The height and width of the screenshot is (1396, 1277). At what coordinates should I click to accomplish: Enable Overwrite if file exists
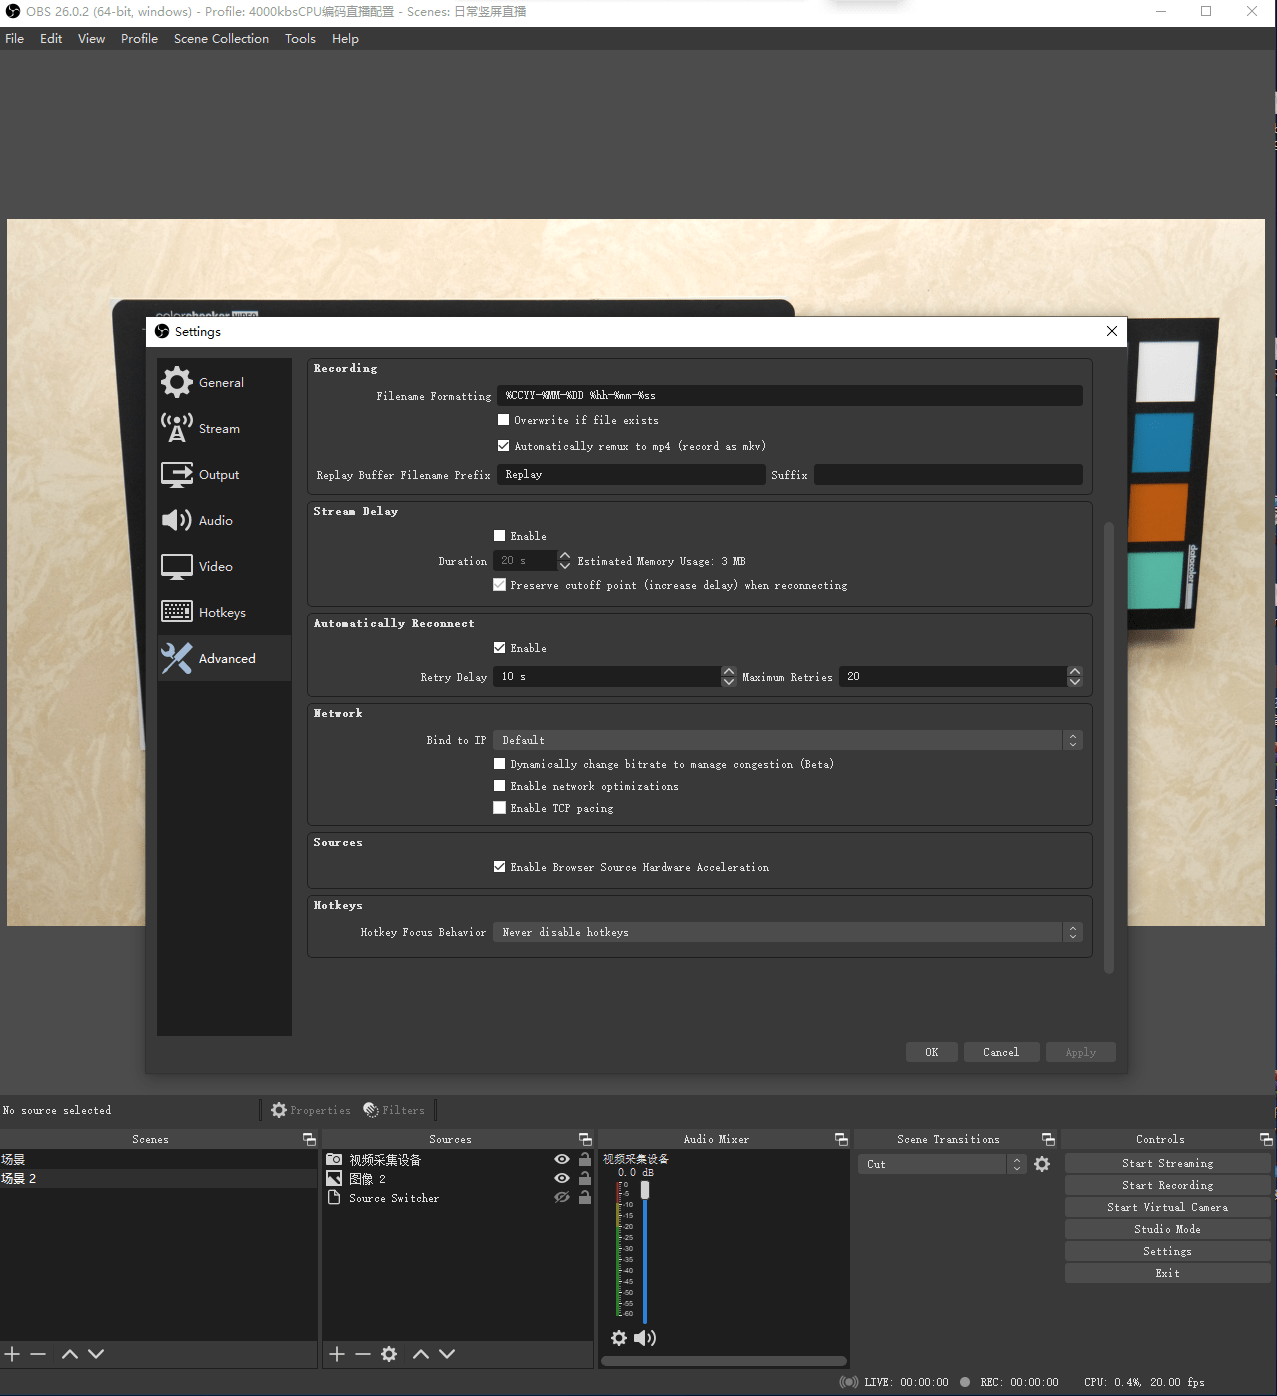[x=503, y=419]
